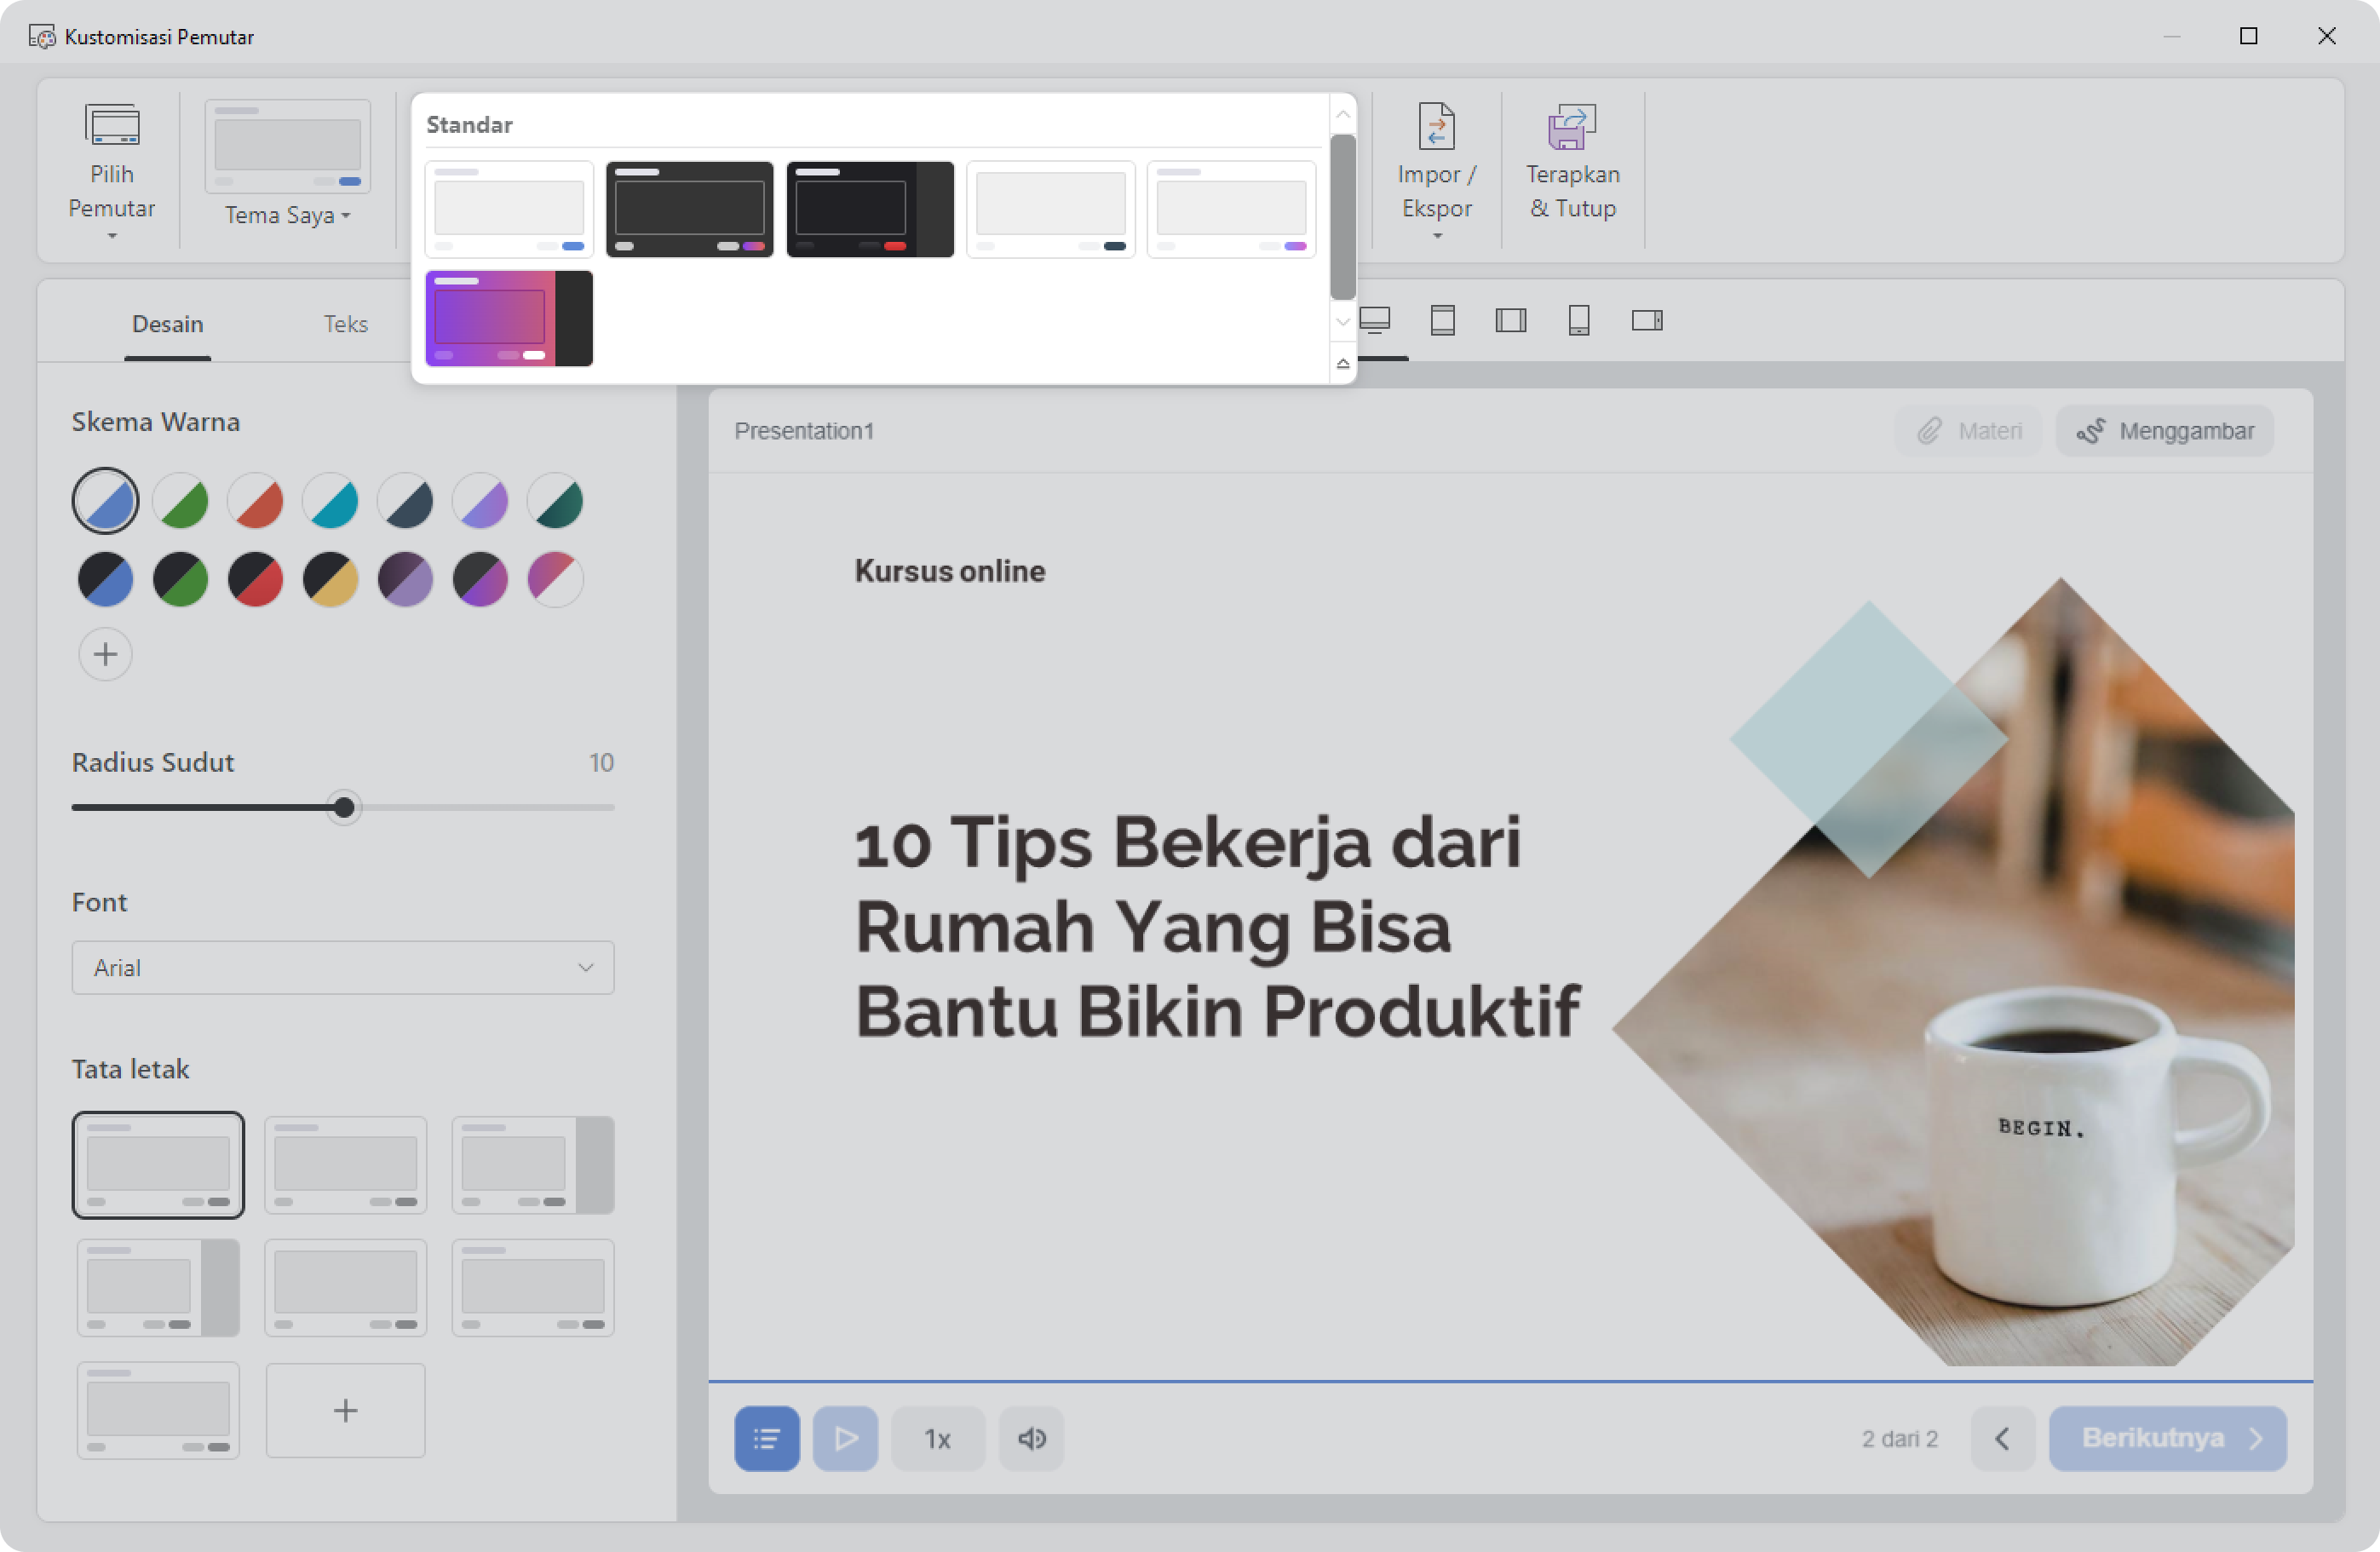Select the second layout in the top row

[x=345, y=1164]
